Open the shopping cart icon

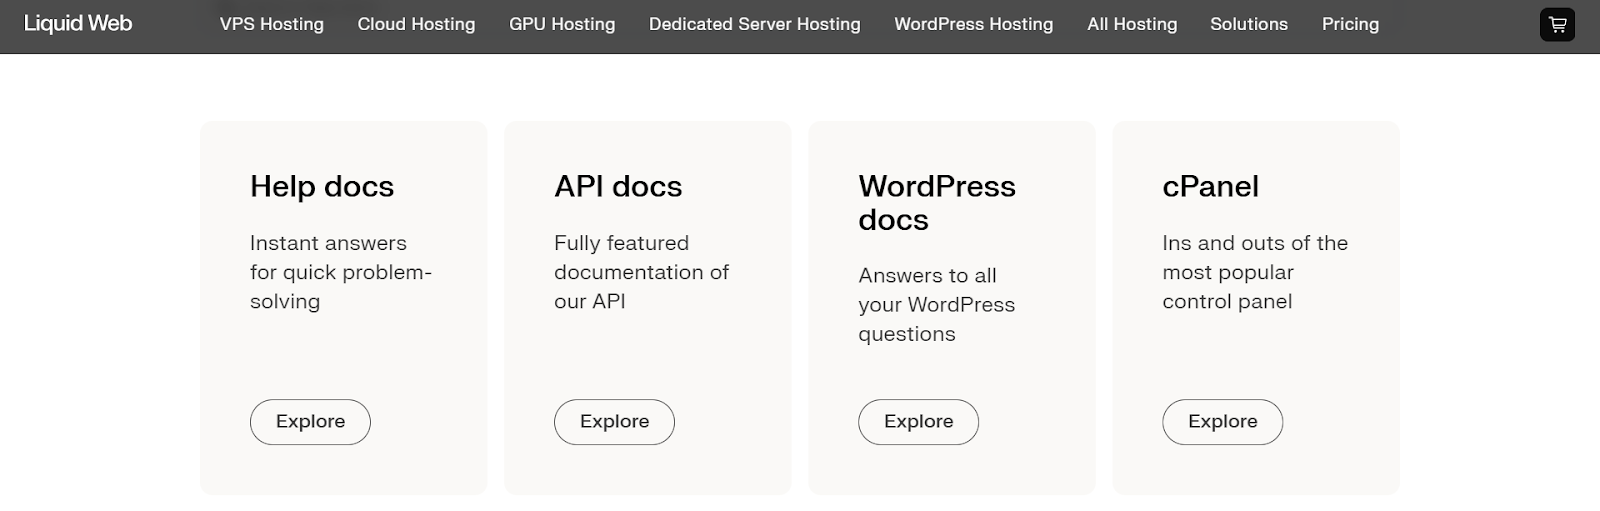pos(1557,25)
